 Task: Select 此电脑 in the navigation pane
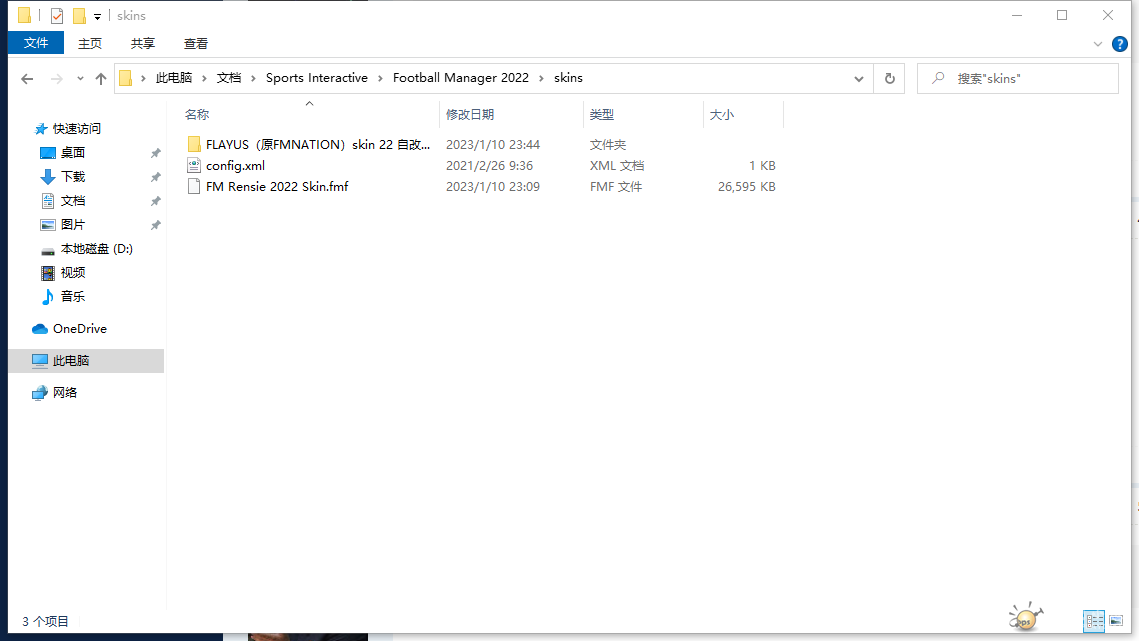[x=86, y=360]
